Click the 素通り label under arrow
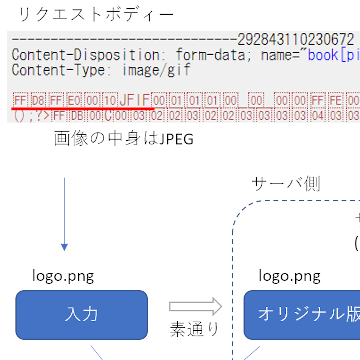Image resolution: width=360 pixels, height=360 pixels. [195, 329]
